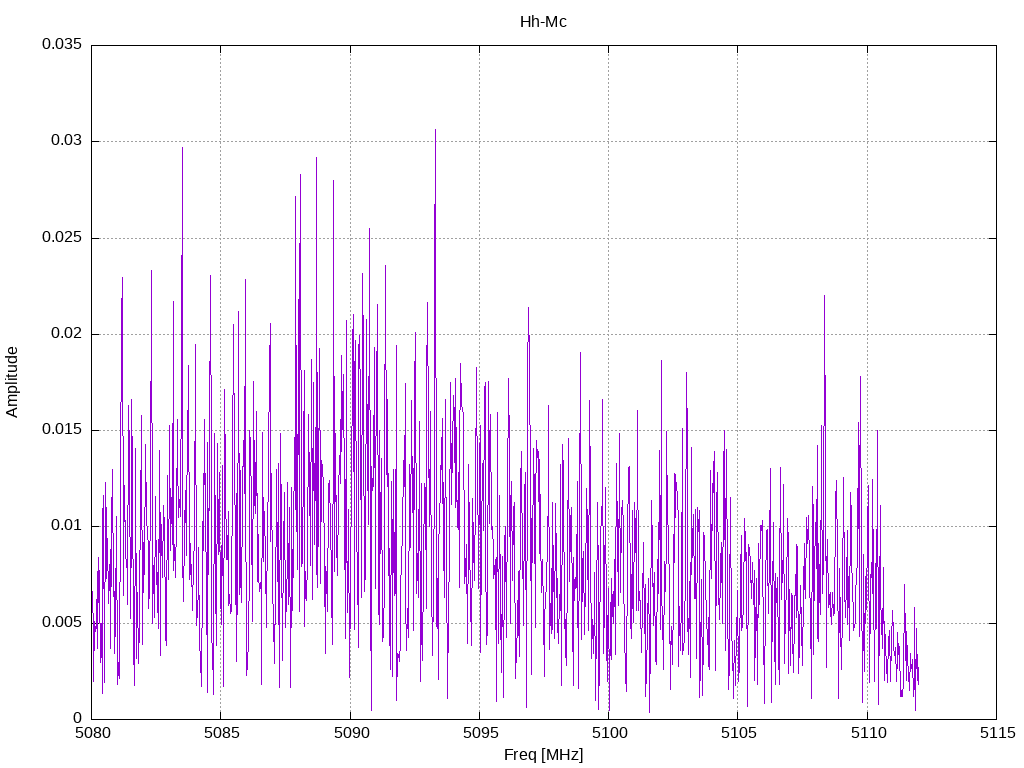Click the isolated peak near 5108 MHz reaching 0.022

[x=824, y=297]
